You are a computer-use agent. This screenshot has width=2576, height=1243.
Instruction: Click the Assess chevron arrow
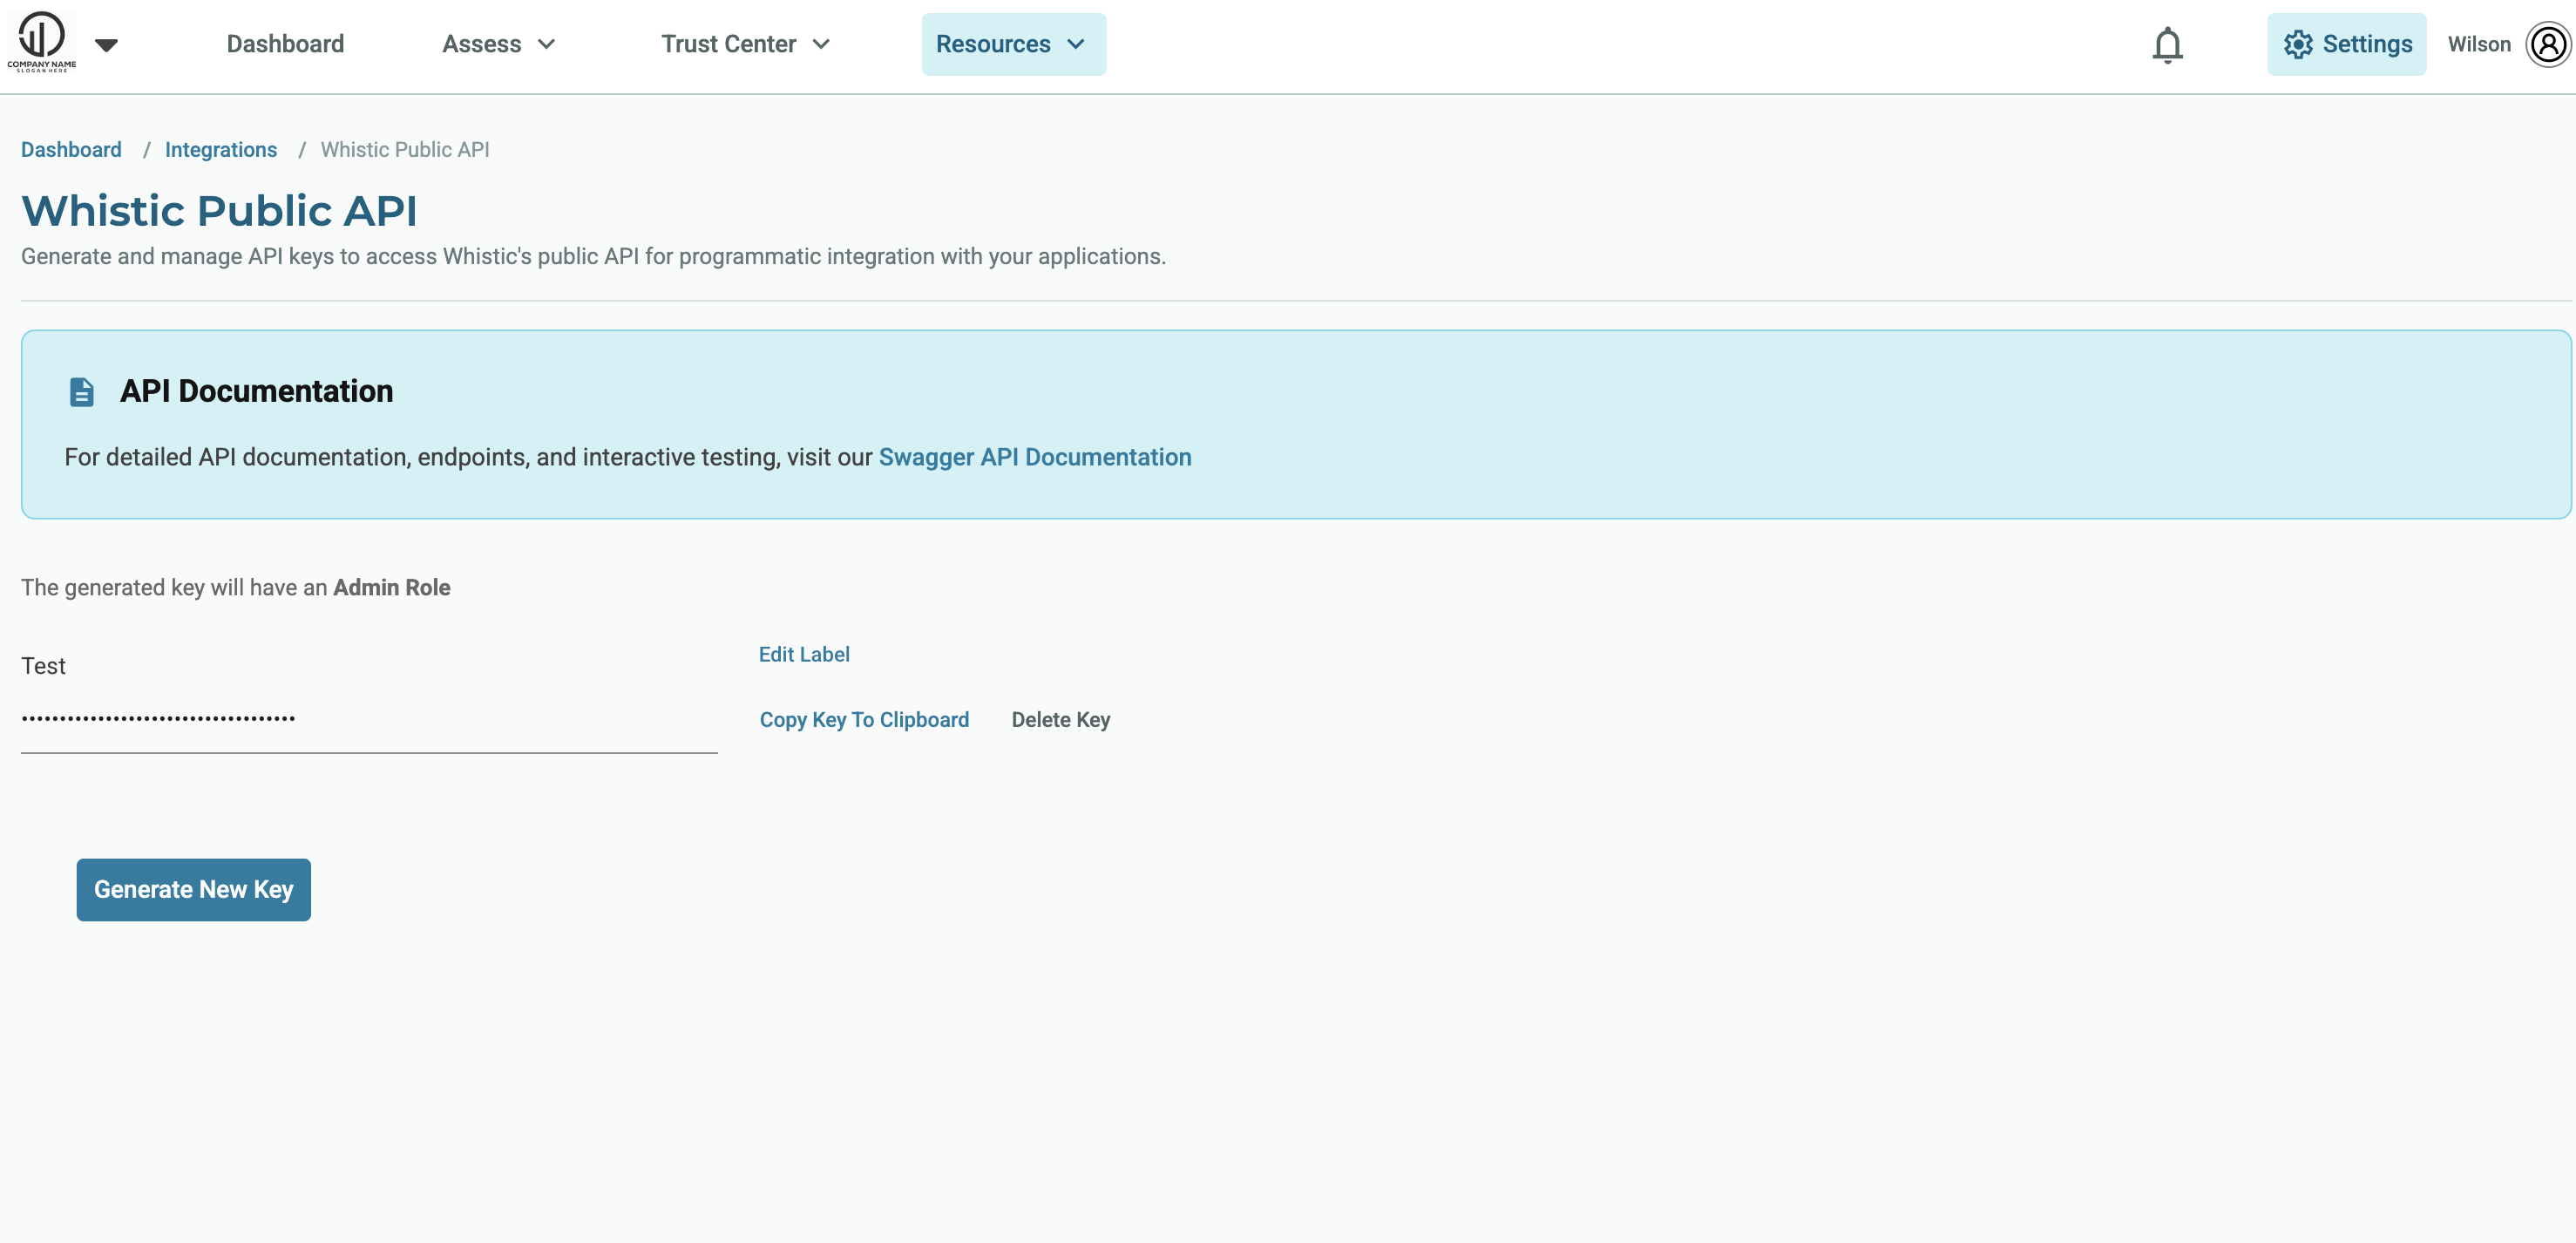coord(546,44)
